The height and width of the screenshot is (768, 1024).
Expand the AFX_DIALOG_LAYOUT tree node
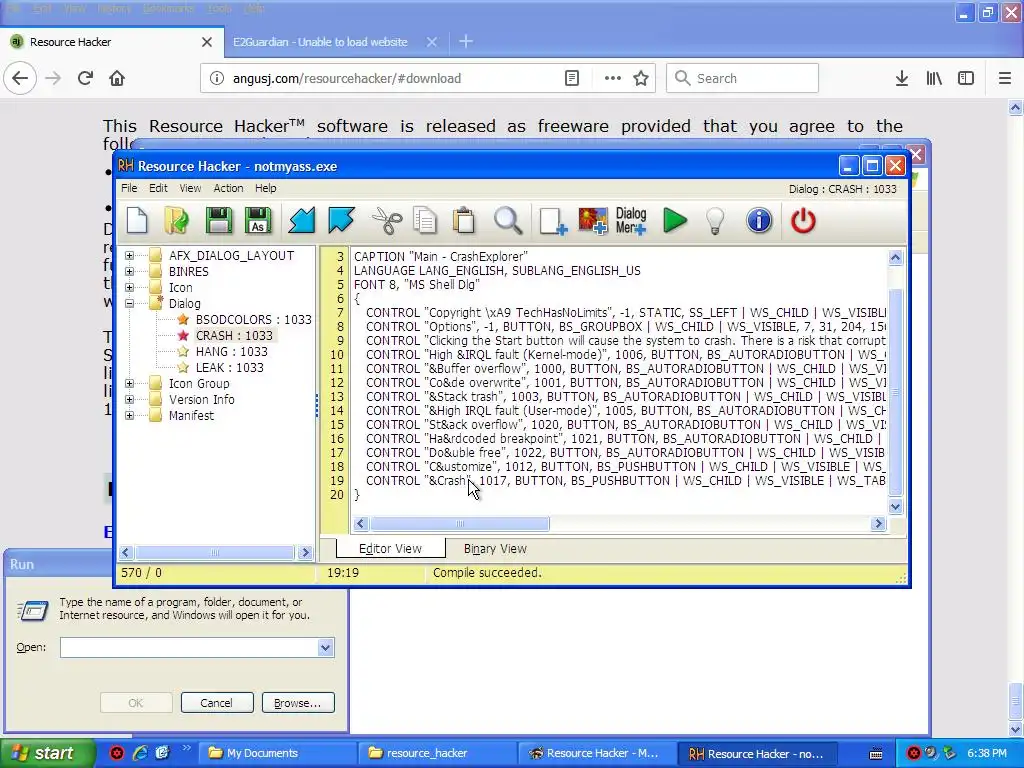point(129,255)
